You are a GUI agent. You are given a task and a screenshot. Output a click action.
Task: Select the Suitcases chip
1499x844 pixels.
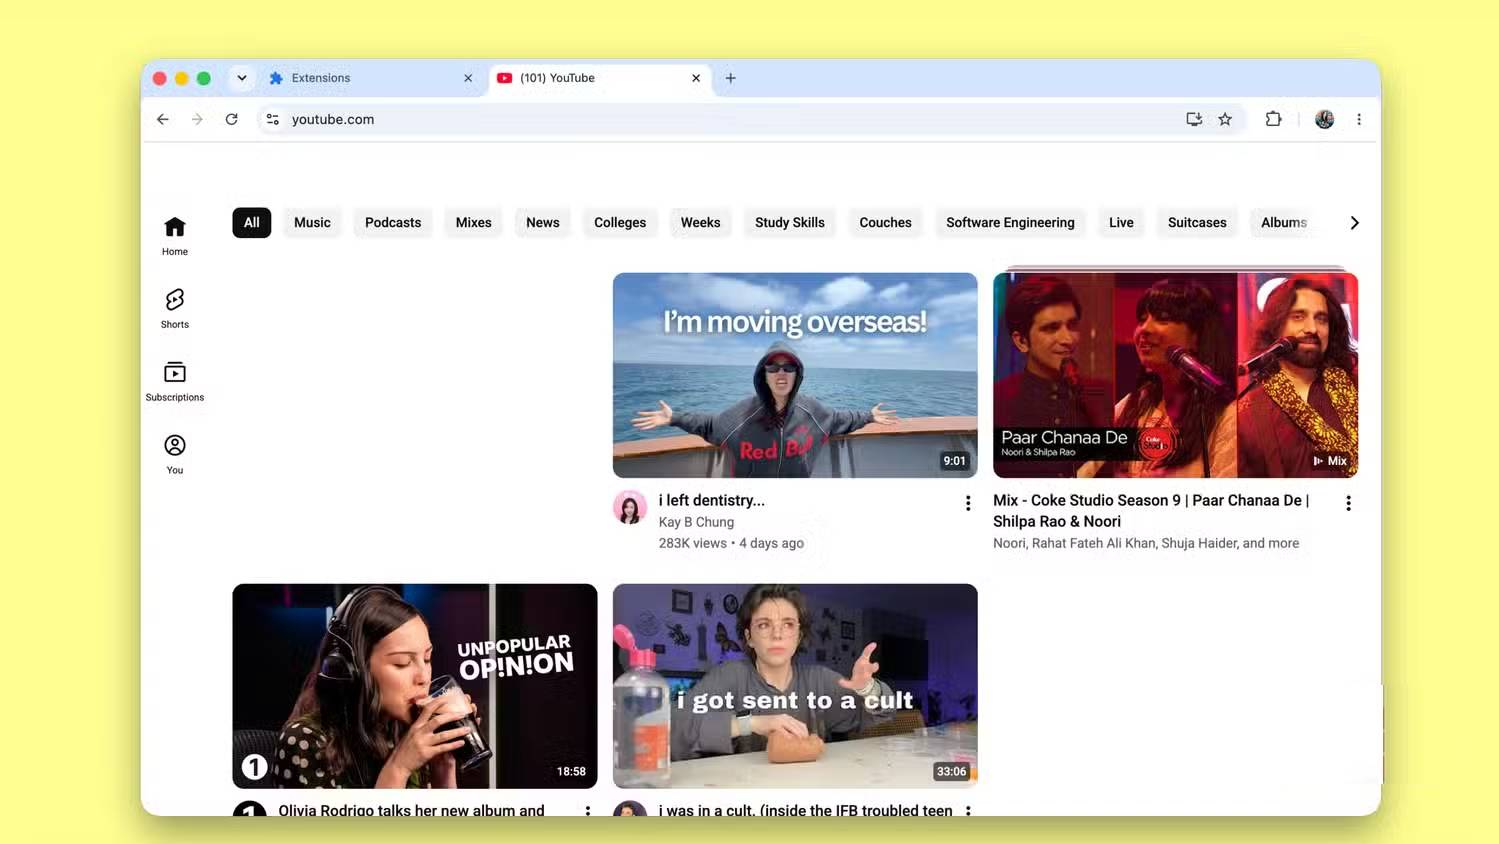pos(1197,222)
